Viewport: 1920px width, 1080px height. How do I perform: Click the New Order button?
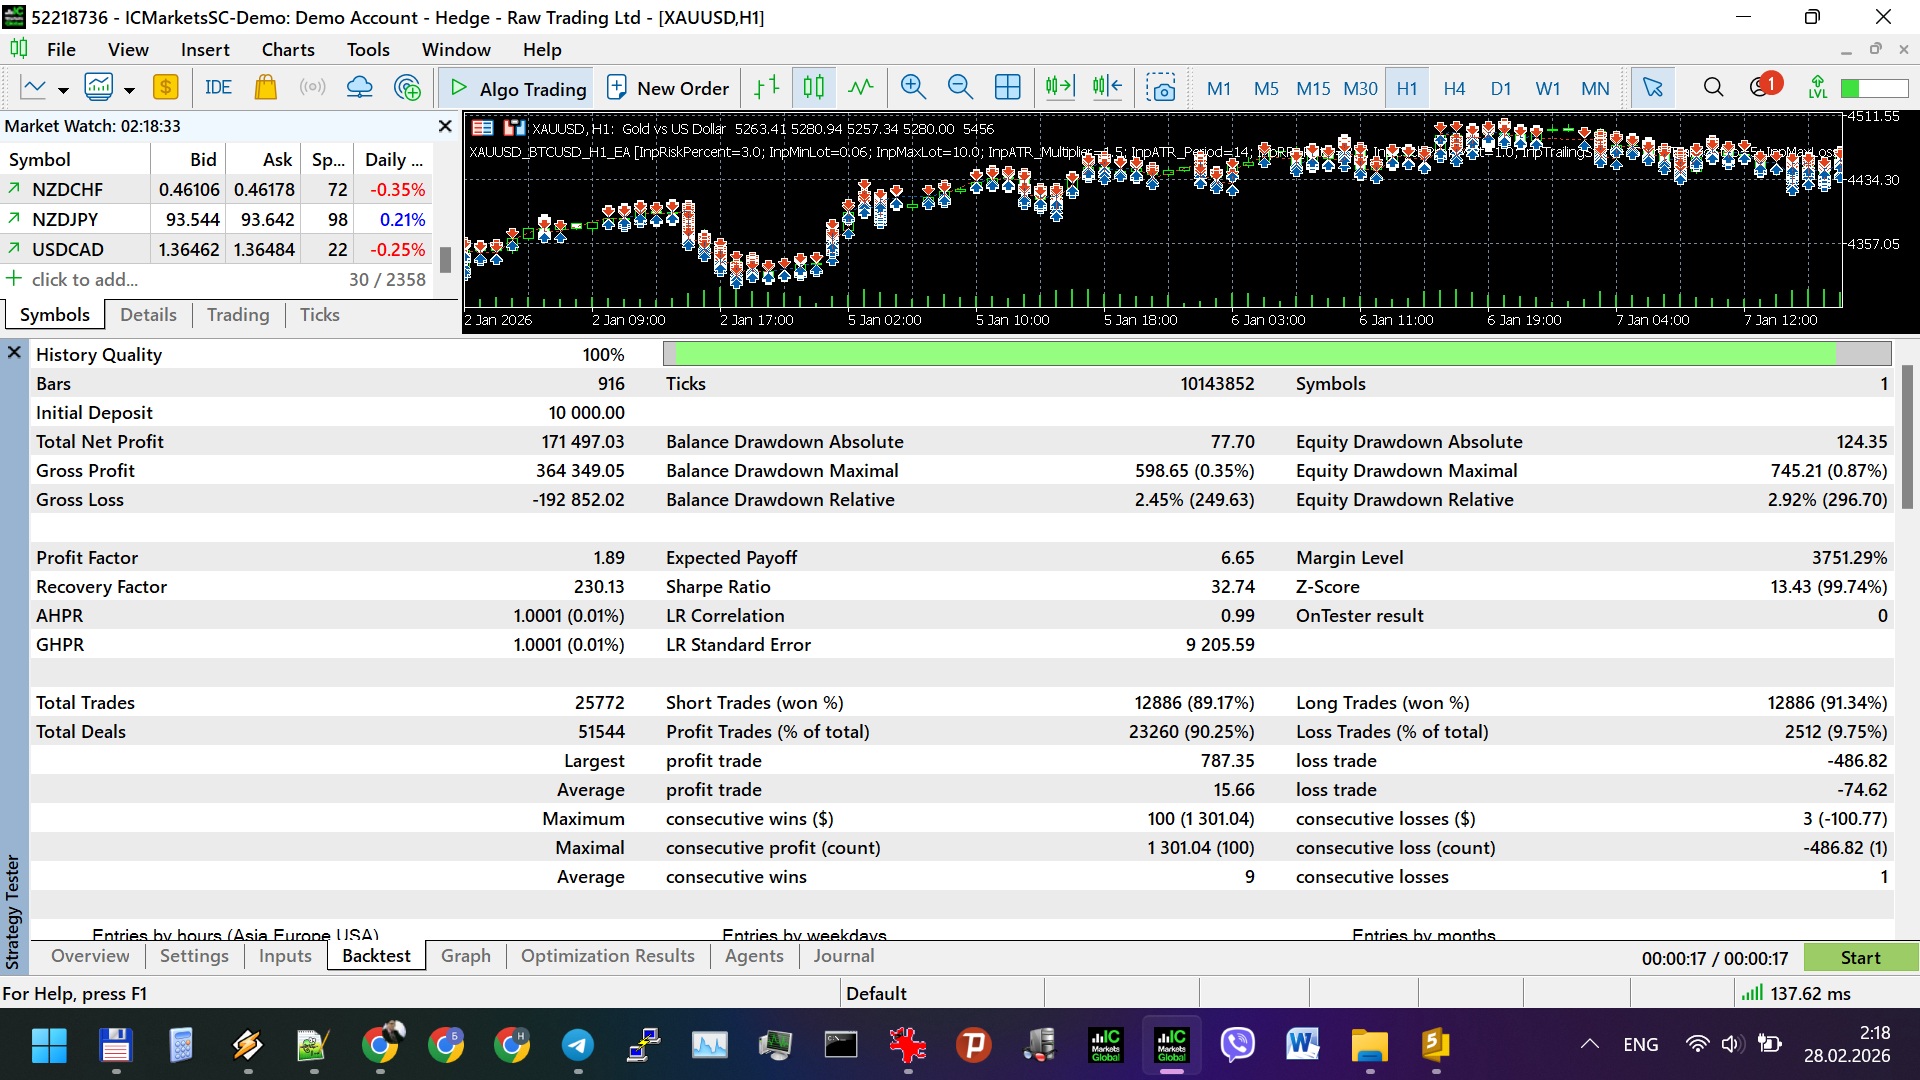[668, 88]
